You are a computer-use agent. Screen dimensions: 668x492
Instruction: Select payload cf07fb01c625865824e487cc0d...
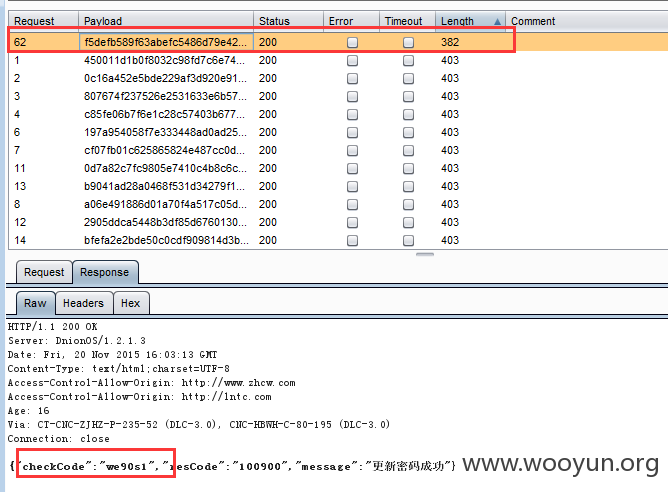click(x=164, y=150)
